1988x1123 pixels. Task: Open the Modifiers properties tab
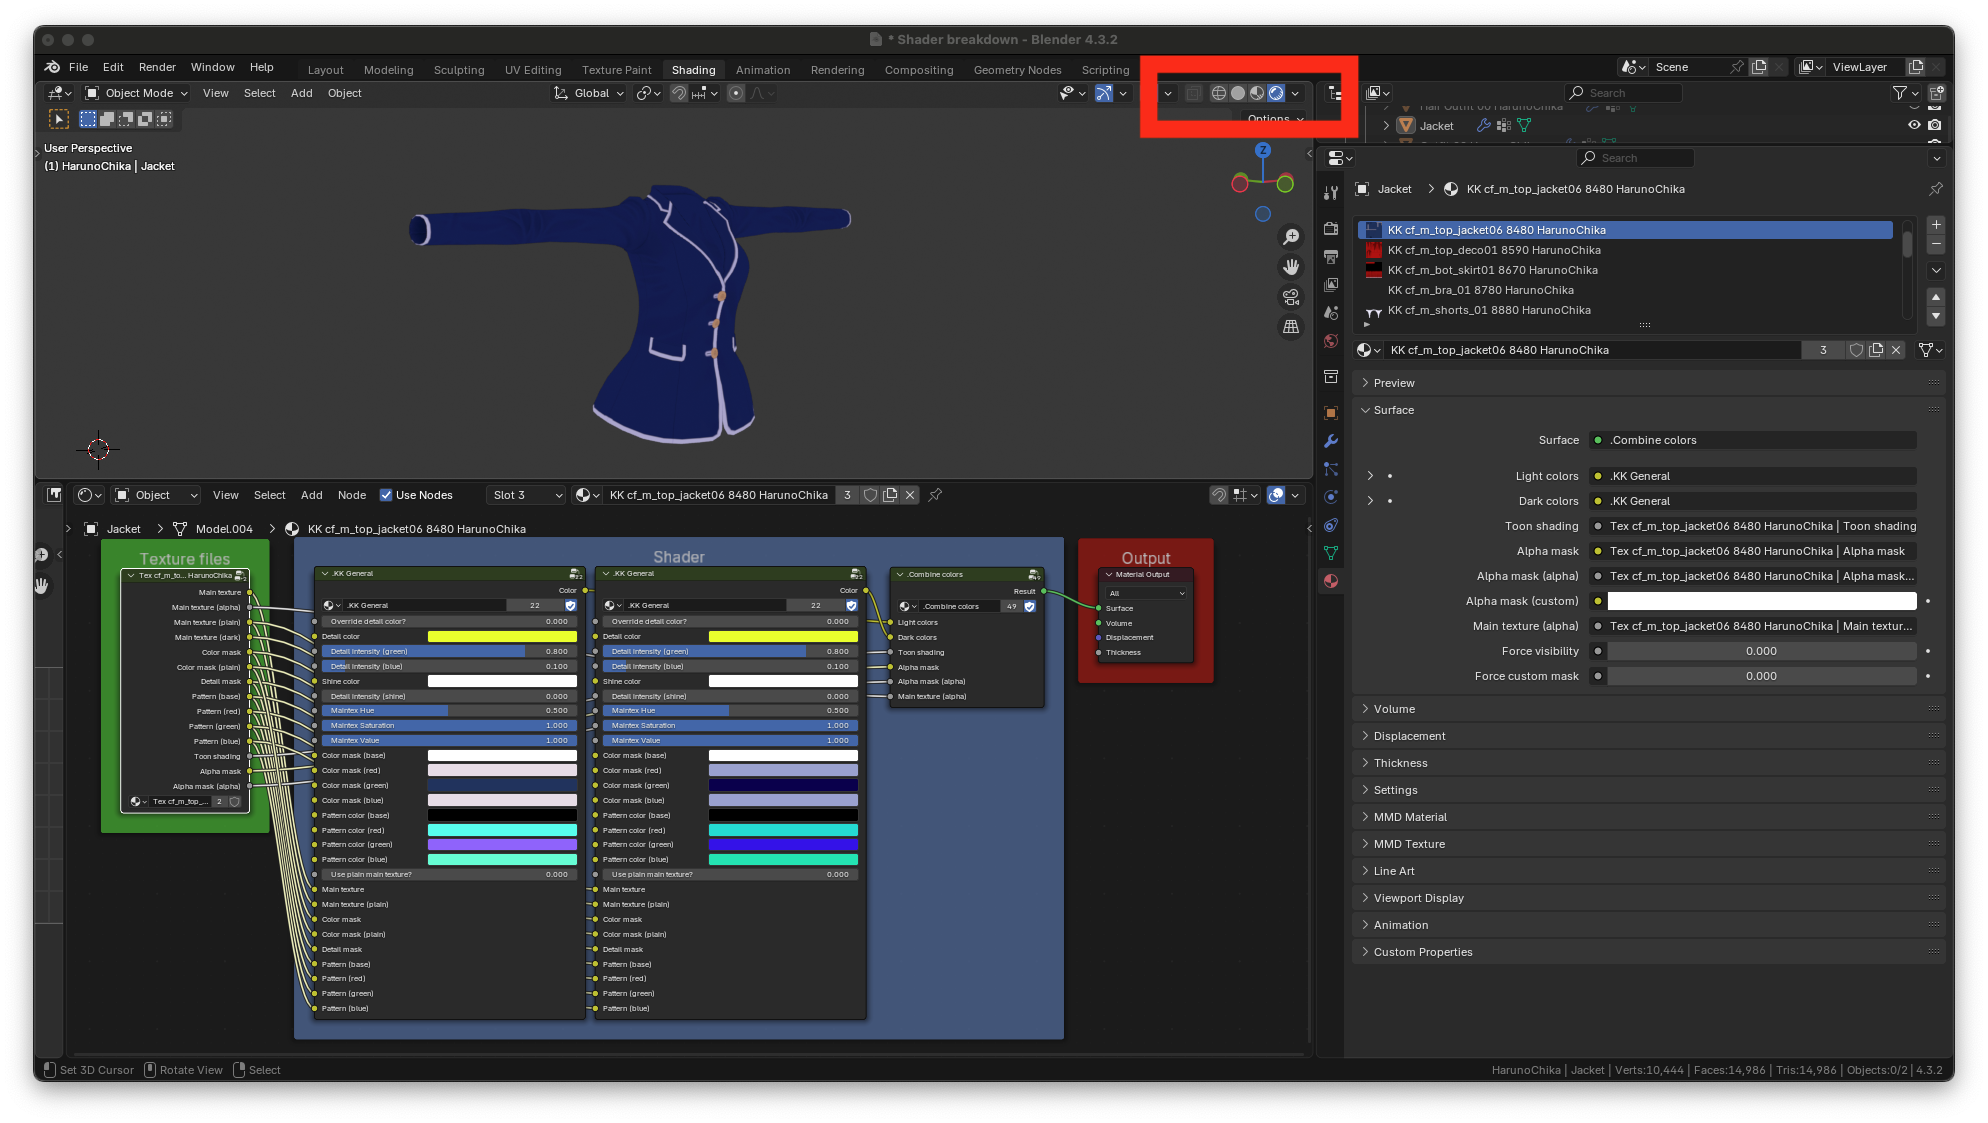coord(1331,441)
